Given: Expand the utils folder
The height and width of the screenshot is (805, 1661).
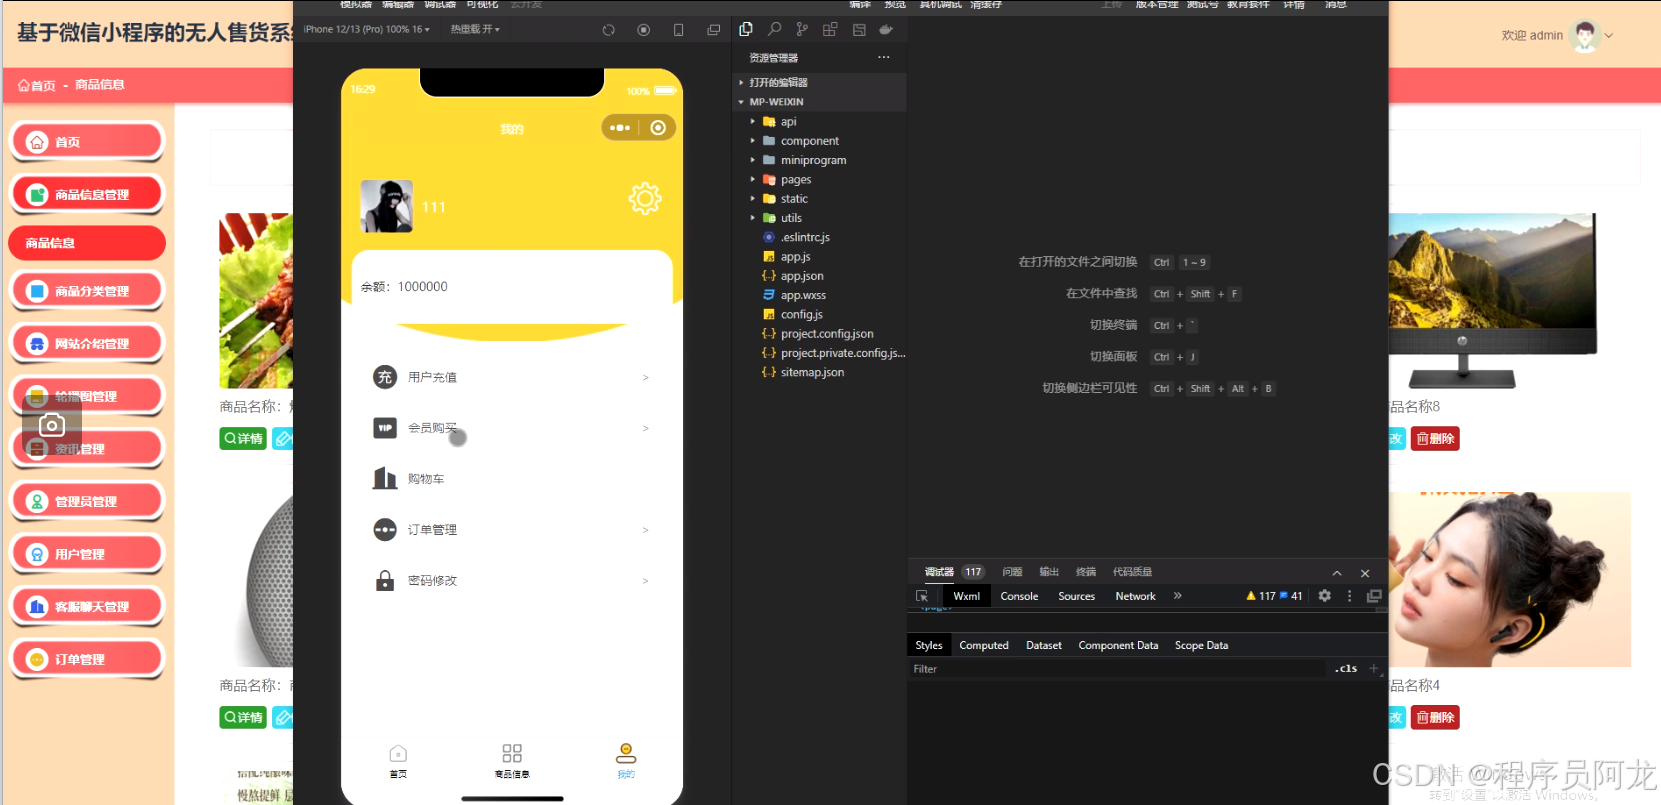Looking at the screenshot, I should coord(791,218).
